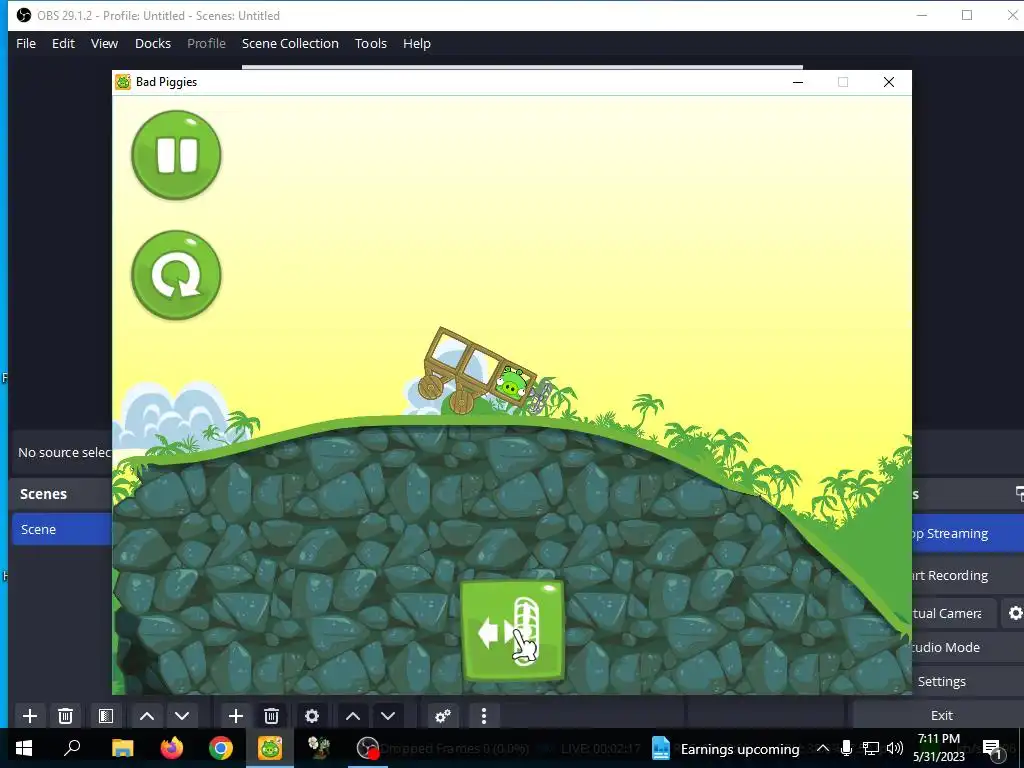This screenshot has width=1024, height=768.
Task: Open the Earnings upcoming news widget
Action: click(726, 748)
